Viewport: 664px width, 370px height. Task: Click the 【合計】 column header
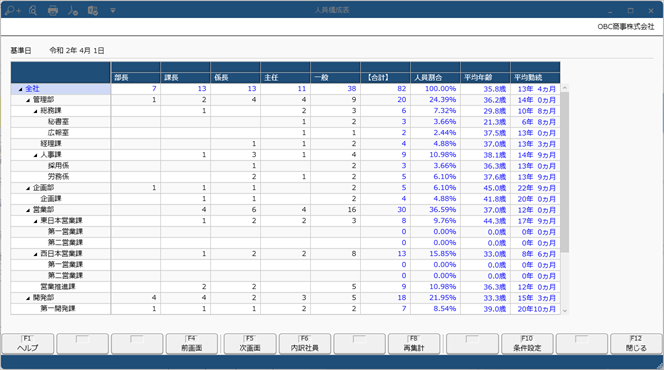pos(385,77)
